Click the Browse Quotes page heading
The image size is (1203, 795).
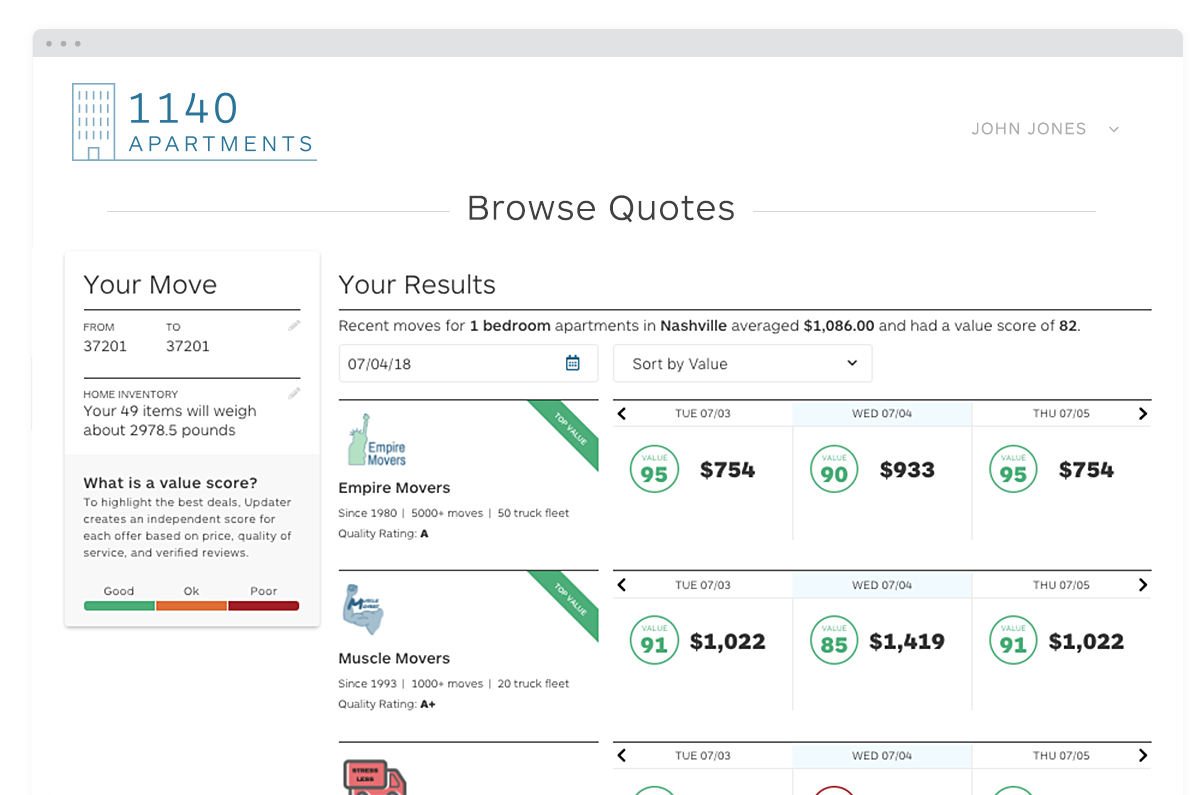click(x=601, y=208)
